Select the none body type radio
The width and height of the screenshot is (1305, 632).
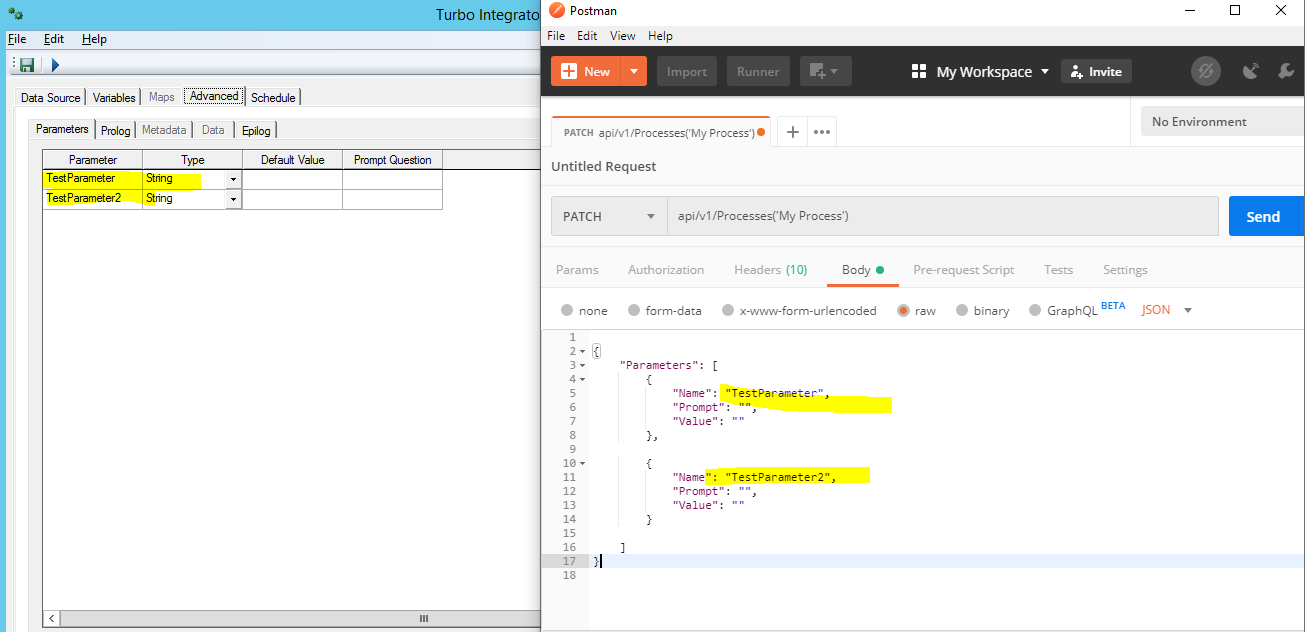(567, 310)
